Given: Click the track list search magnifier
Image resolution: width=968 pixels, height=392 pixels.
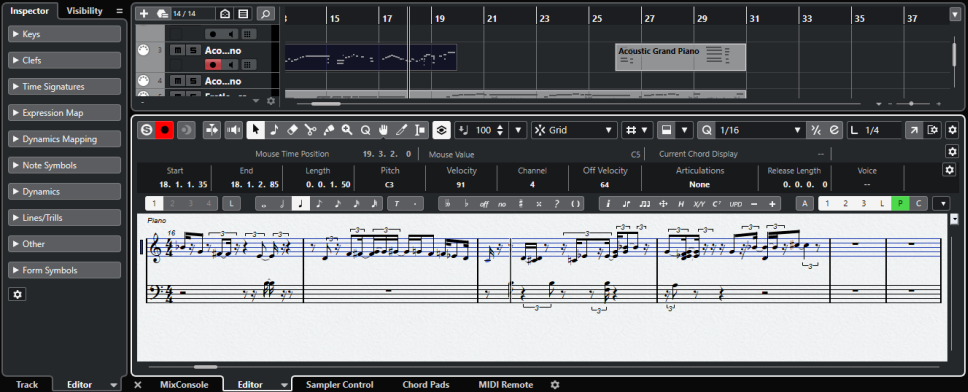Looking at the screenshot, I should point(265,14).
